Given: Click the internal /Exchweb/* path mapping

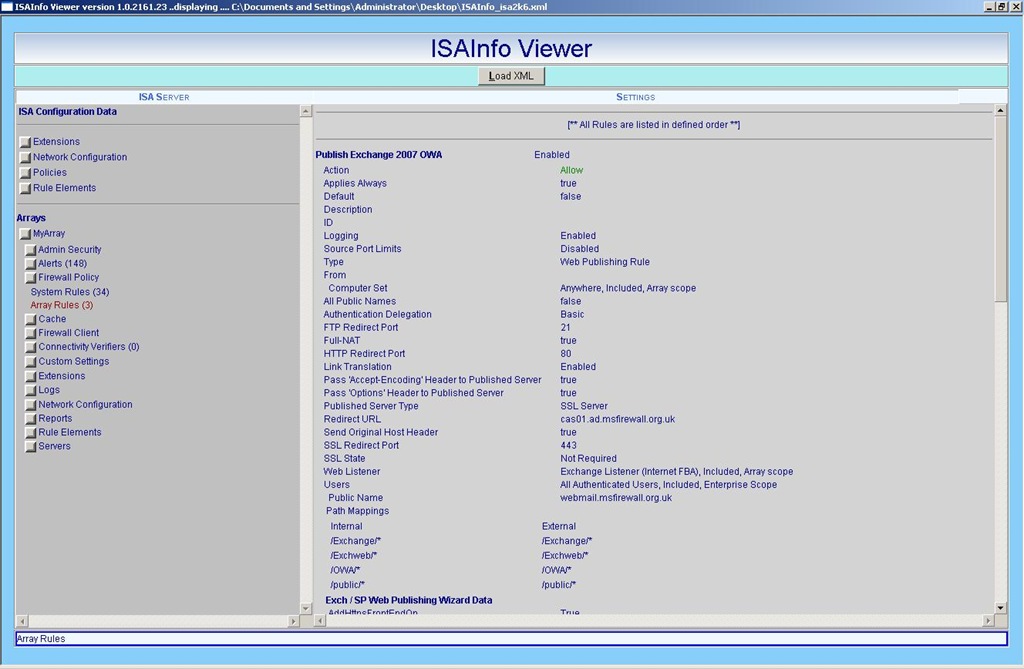Looking at the screenshot, I should (x=354, y=556).
